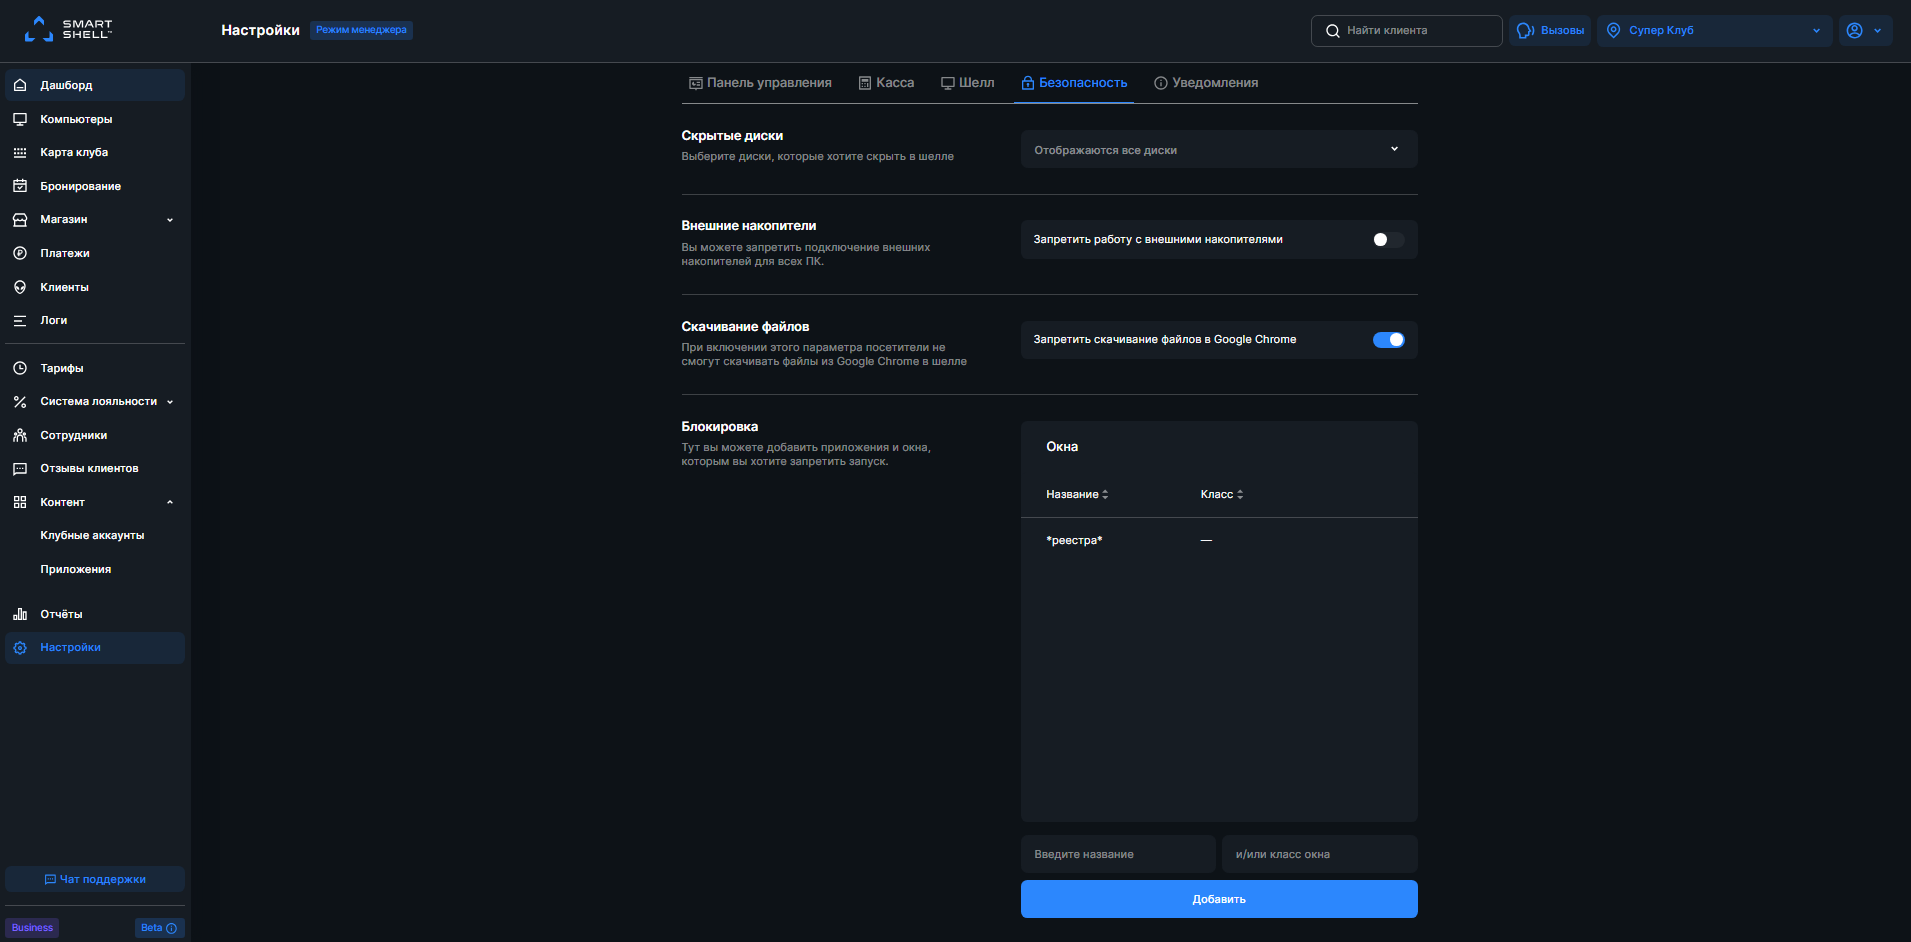The image size is (1911, 942).
Task: Enable blocking external storage devices
Action: click(x=1387, y=239)
